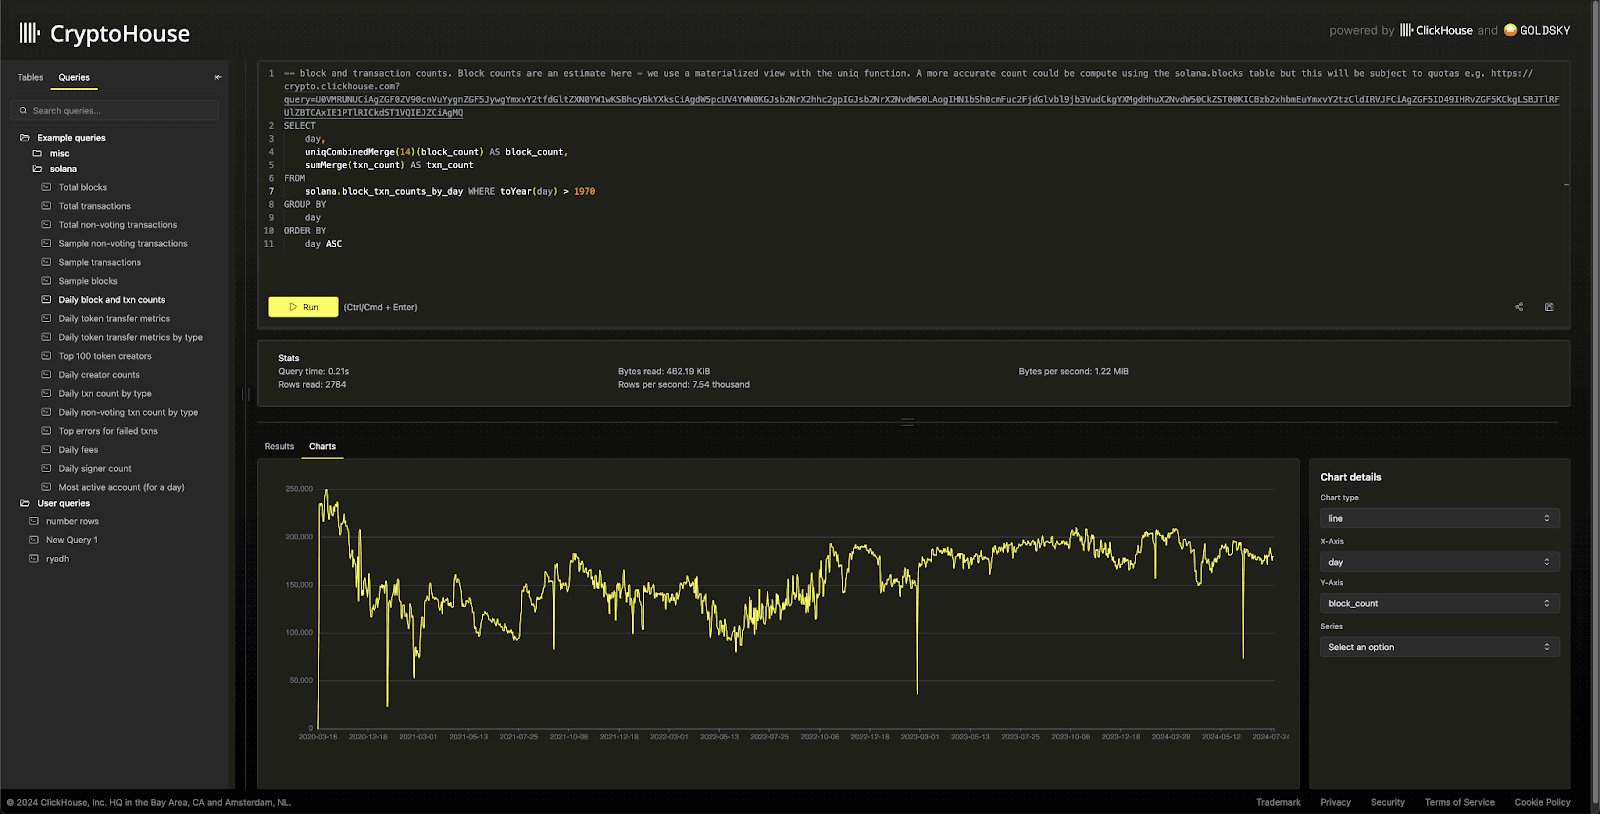
Task: Open the Terms of Service link
Action: [1459, 802]
